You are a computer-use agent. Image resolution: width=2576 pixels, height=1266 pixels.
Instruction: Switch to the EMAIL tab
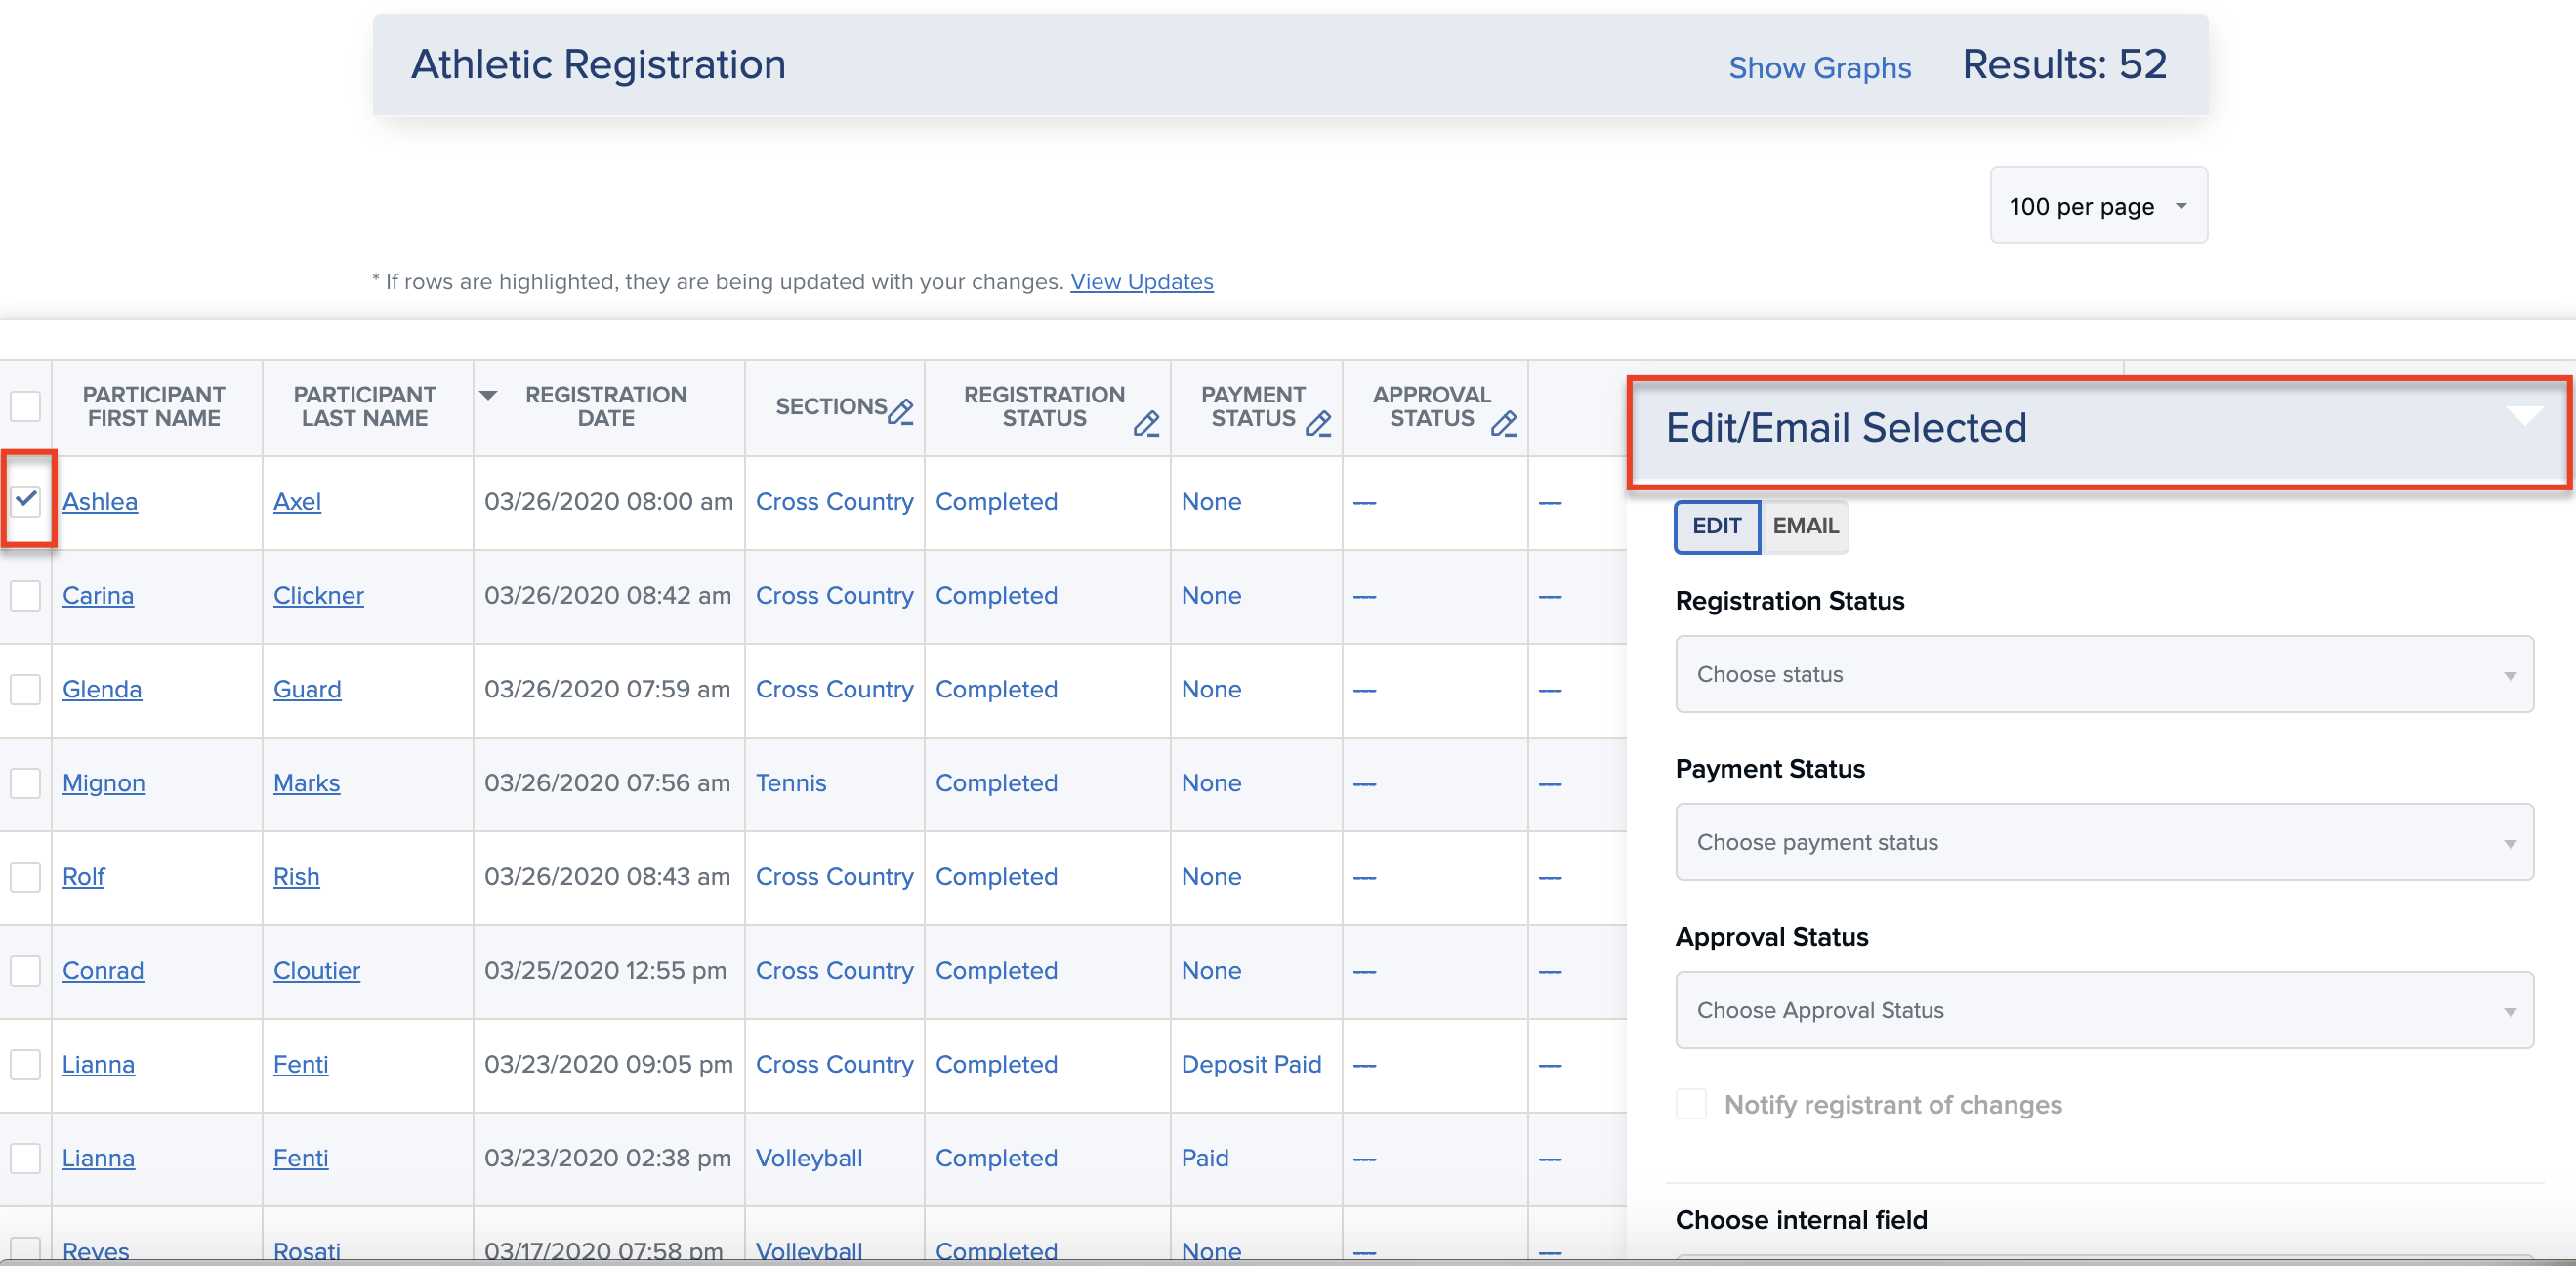[1804, 526]
